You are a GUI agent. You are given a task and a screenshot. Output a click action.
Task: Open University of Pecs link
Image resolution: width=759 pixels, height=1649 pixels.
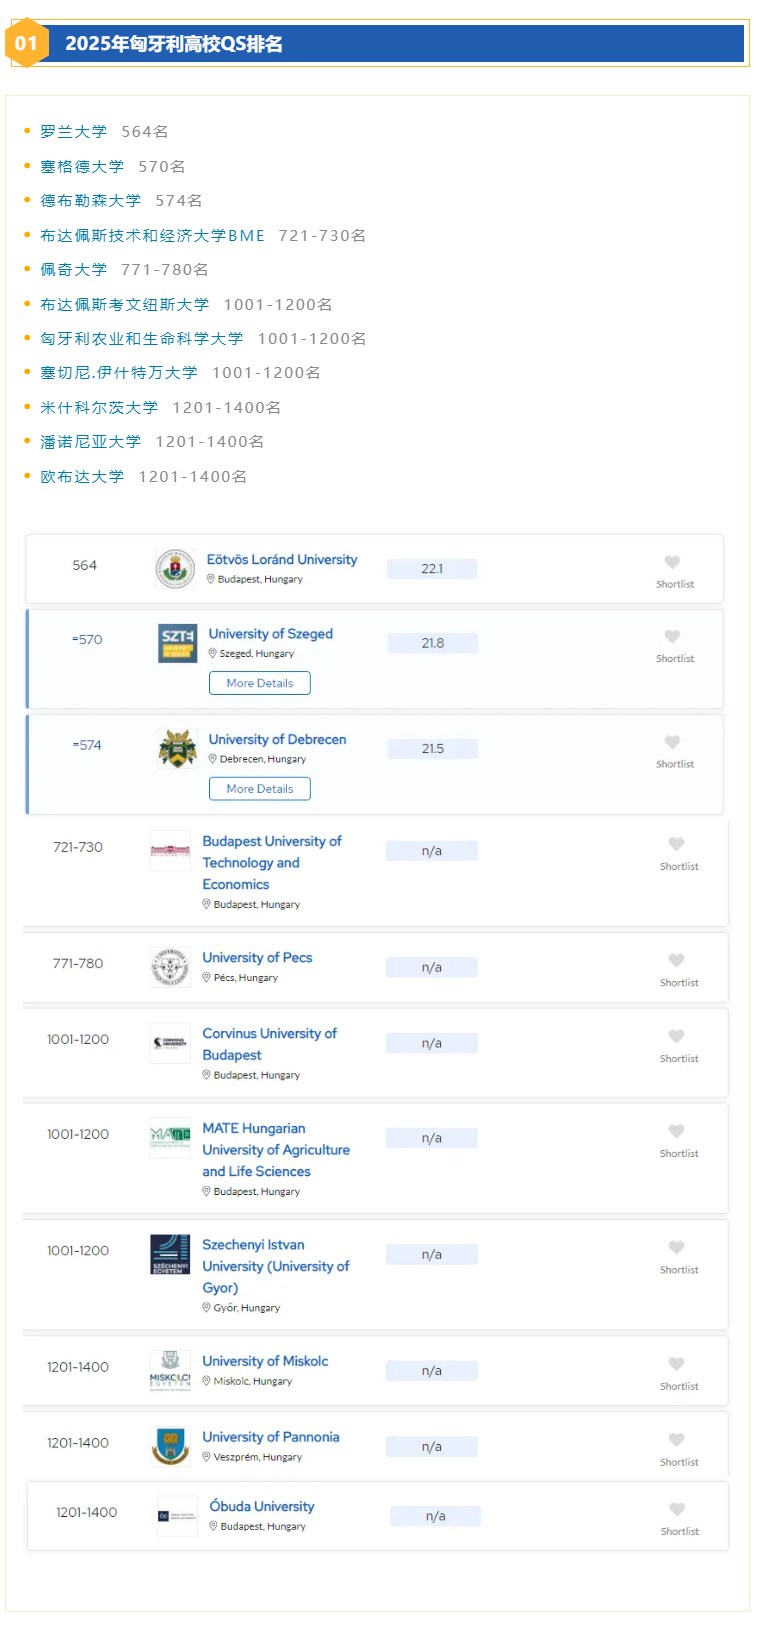click(257, 958)
